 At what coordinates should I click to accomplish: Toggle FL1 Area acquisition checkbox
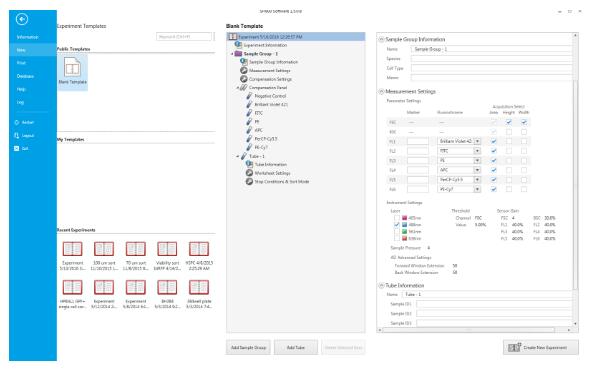pyautogui.click(x=494, y=141)
